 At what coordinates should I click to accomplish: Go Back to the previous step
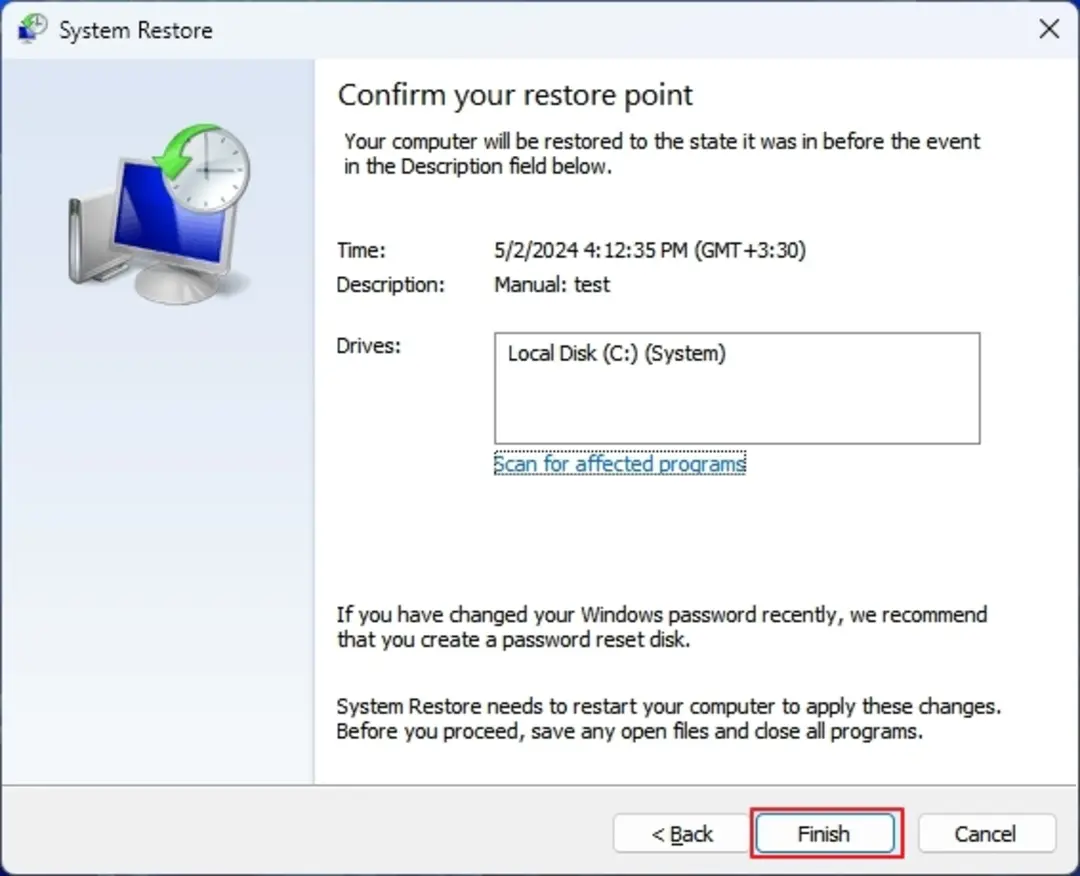[x=681, y=833]
